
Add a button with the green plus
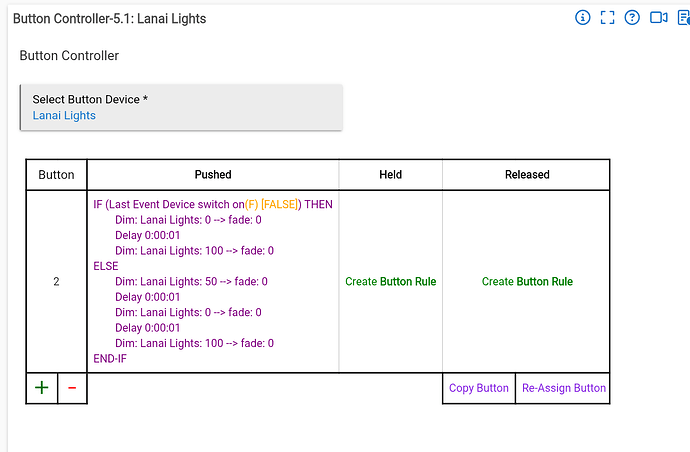(42, 388)
